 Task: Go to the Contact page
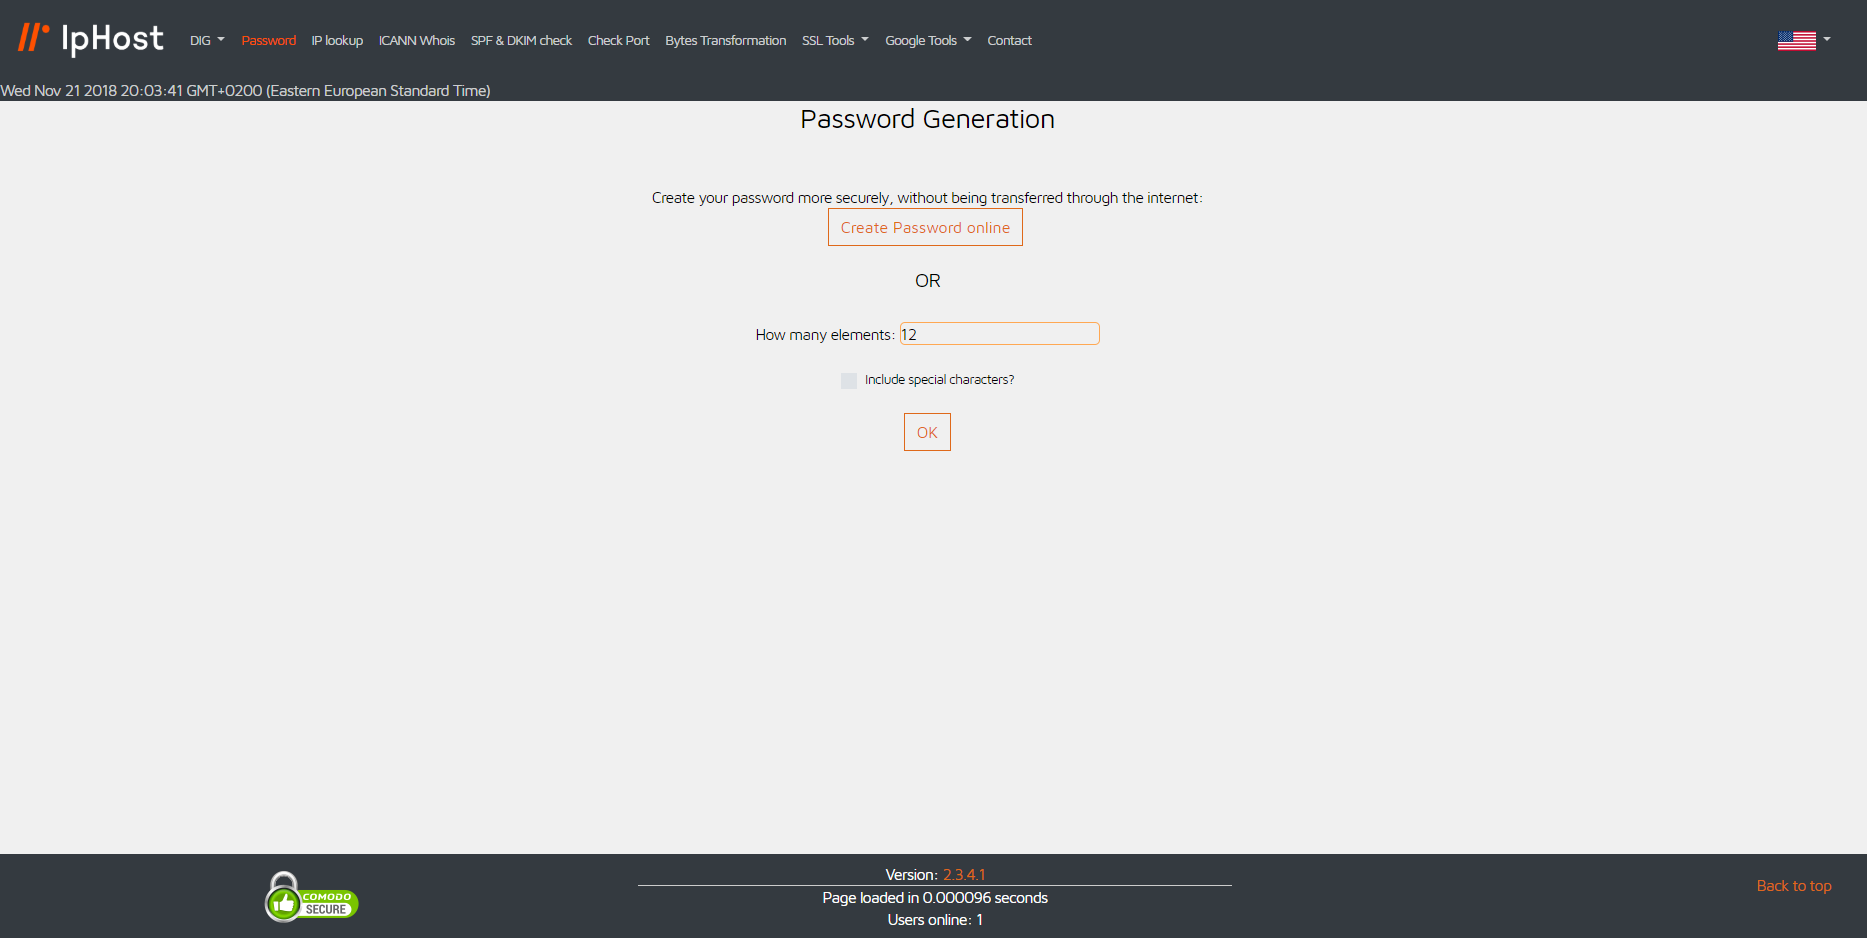click(x=1009, y=40)
